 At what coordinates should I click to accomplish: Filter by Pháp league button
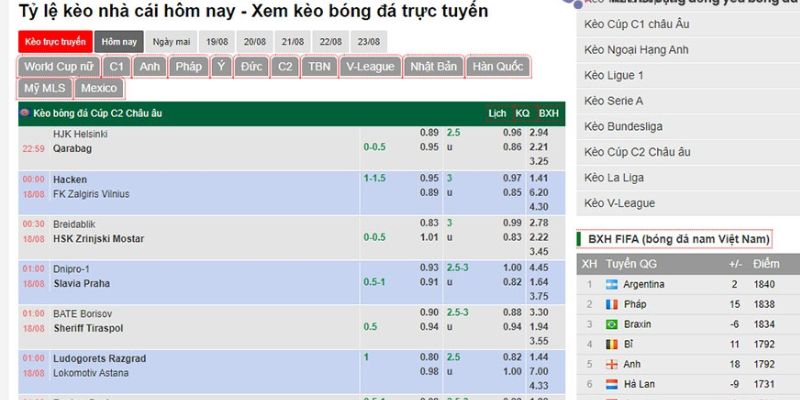coord(189,67)
